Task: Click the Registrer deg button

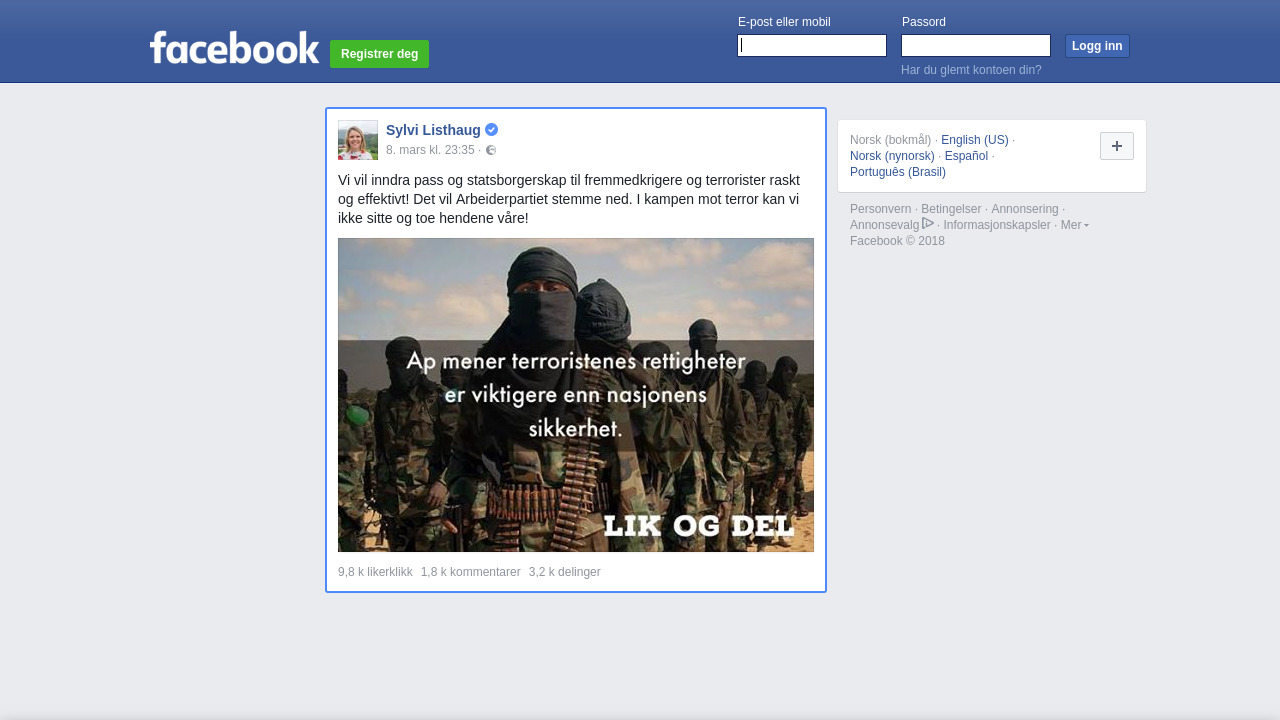Action: pyautogui.click(x=379, y=54)
